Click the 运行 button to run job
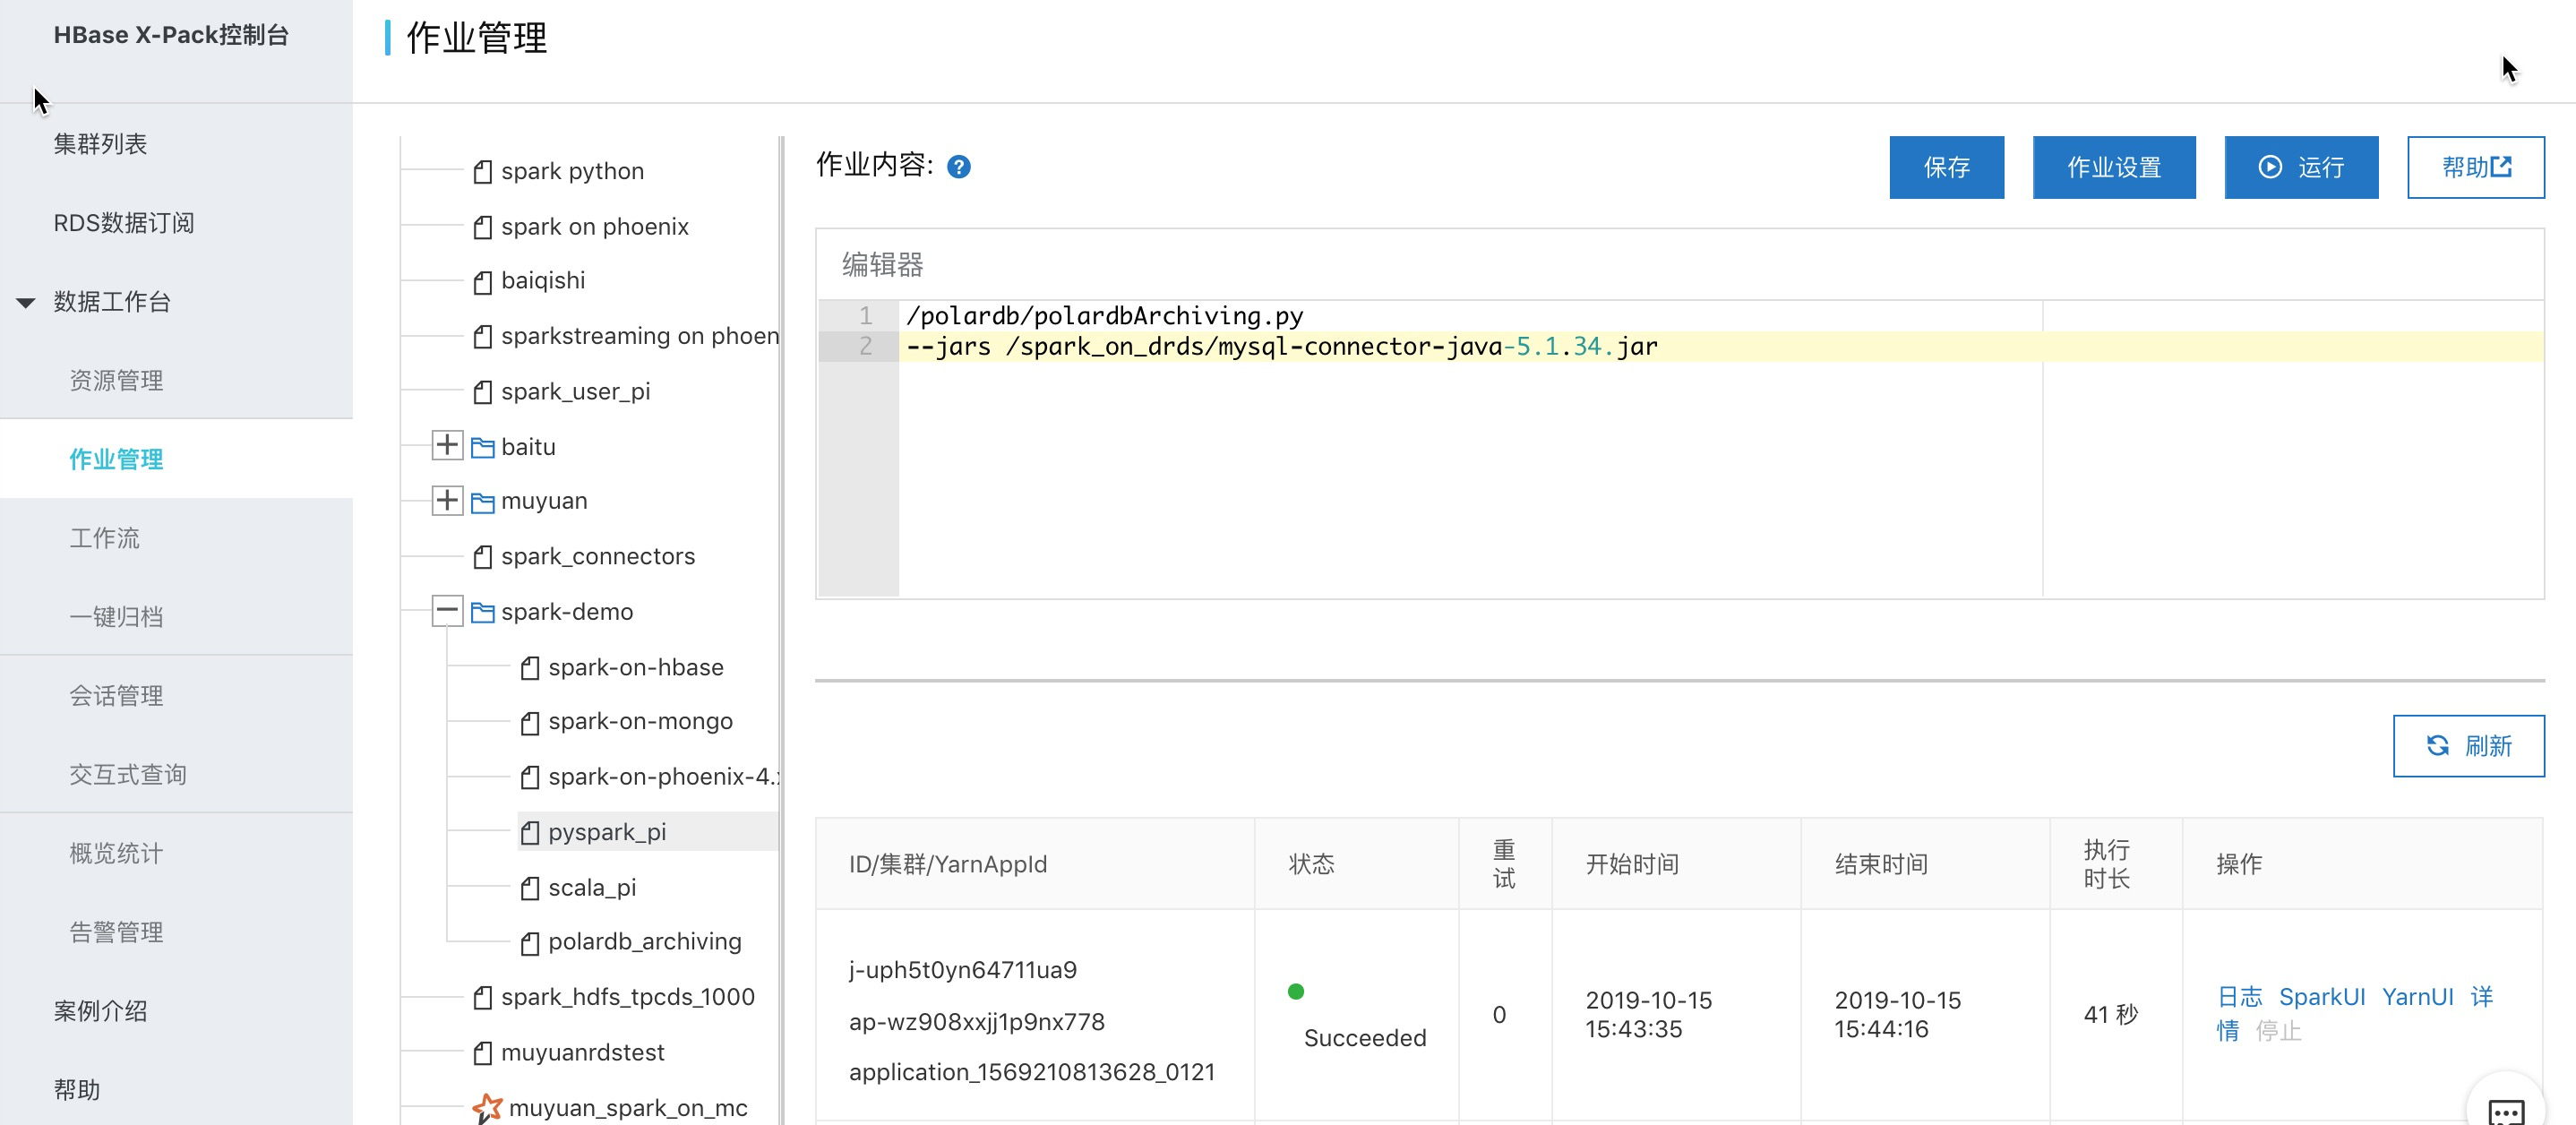 coord(2300,167)
